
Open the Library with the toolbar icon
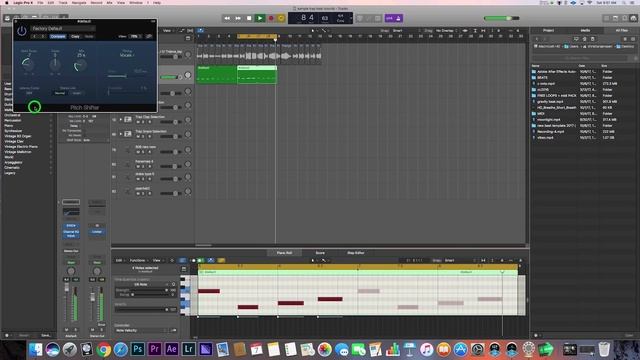pyautogui.click(x=7, y=18)
